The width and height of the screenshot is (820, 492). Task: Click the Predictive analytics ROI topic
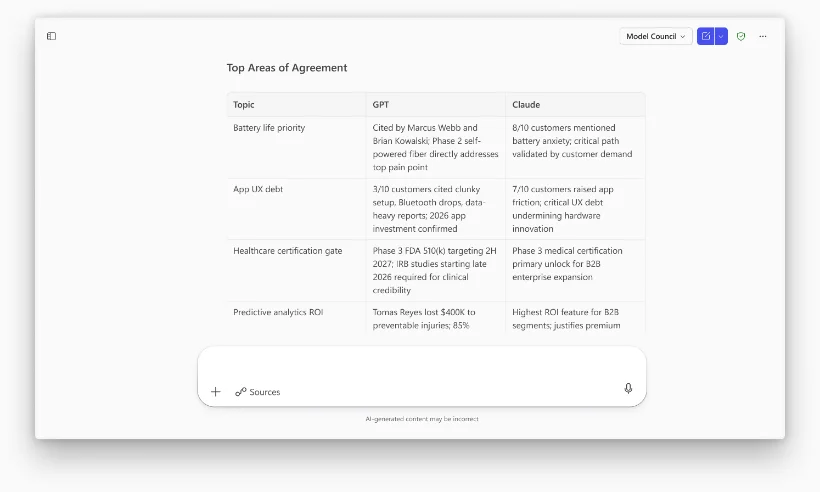278,312
